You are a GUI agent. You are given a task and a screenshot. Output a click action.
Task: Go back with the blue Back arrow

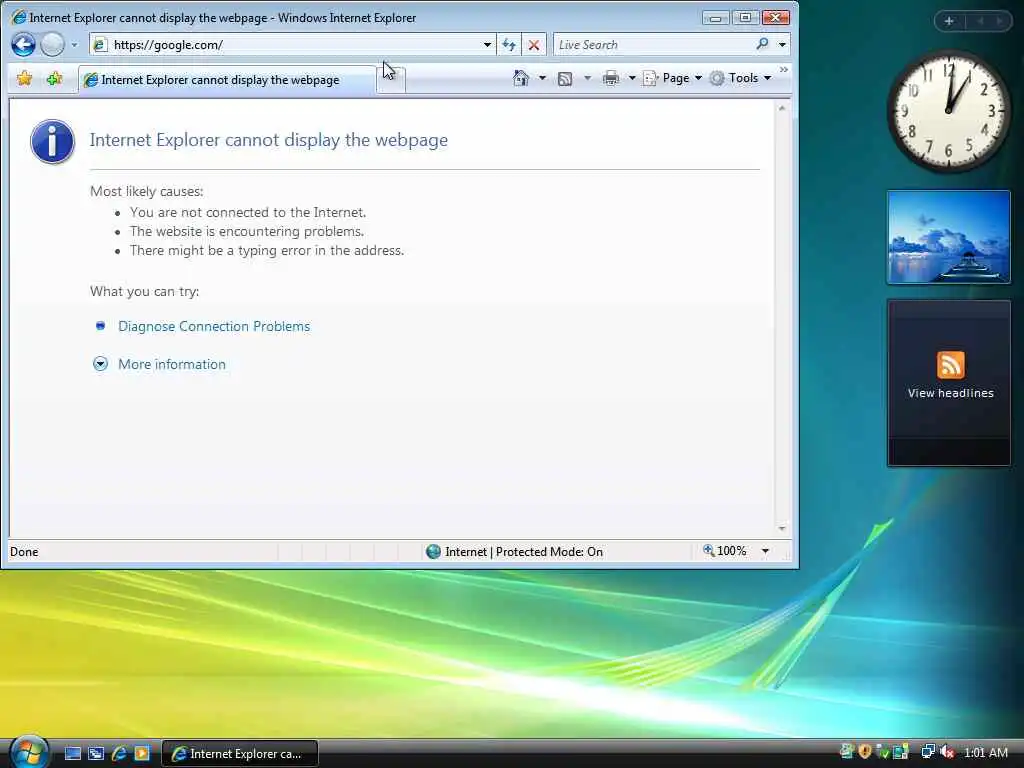[24, 44]
